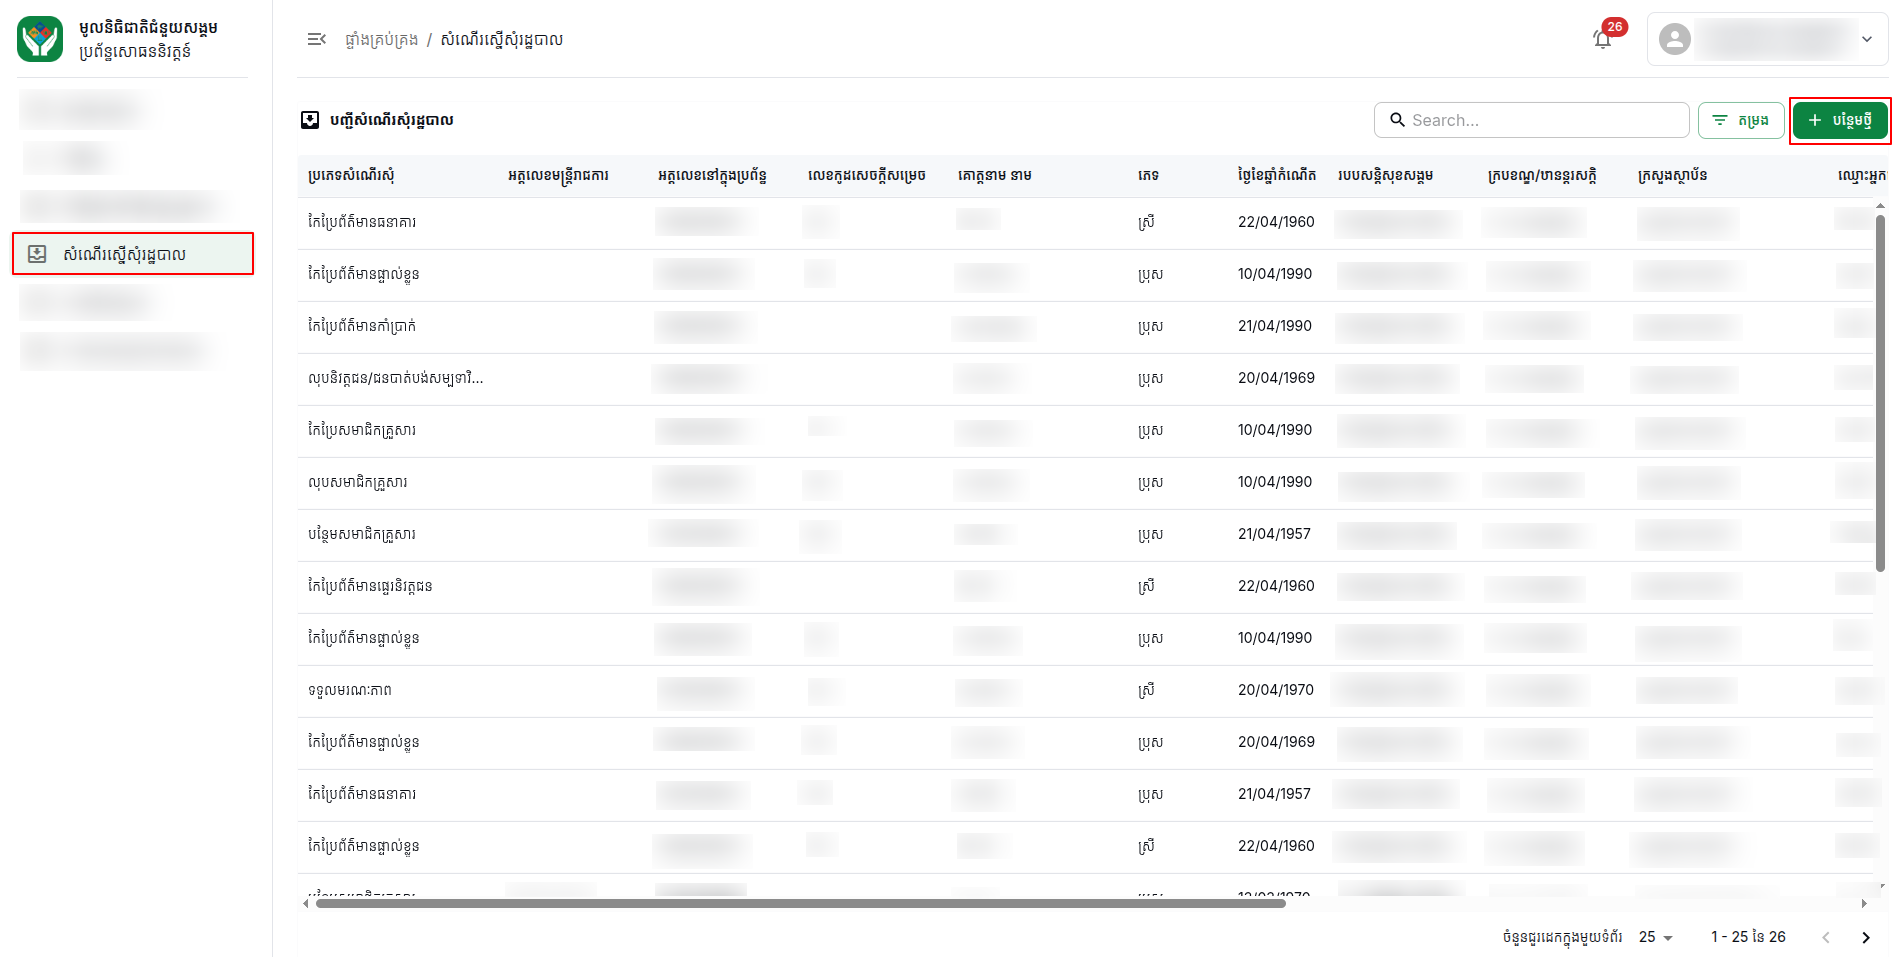Click the inbox icon beside list title
1902x957 pixels.
click(x=310, y=120)
